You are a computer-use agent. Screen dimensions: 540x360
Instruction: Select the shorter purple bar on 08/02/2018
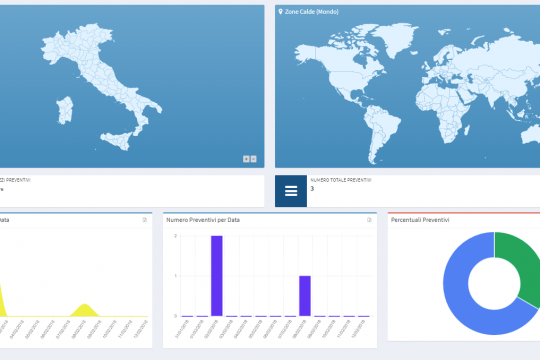pyautogui.click(x=305, y=296)
